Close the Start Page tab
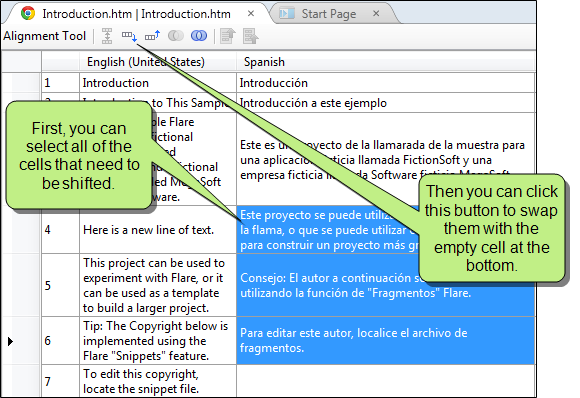 (x=376, y=14)
